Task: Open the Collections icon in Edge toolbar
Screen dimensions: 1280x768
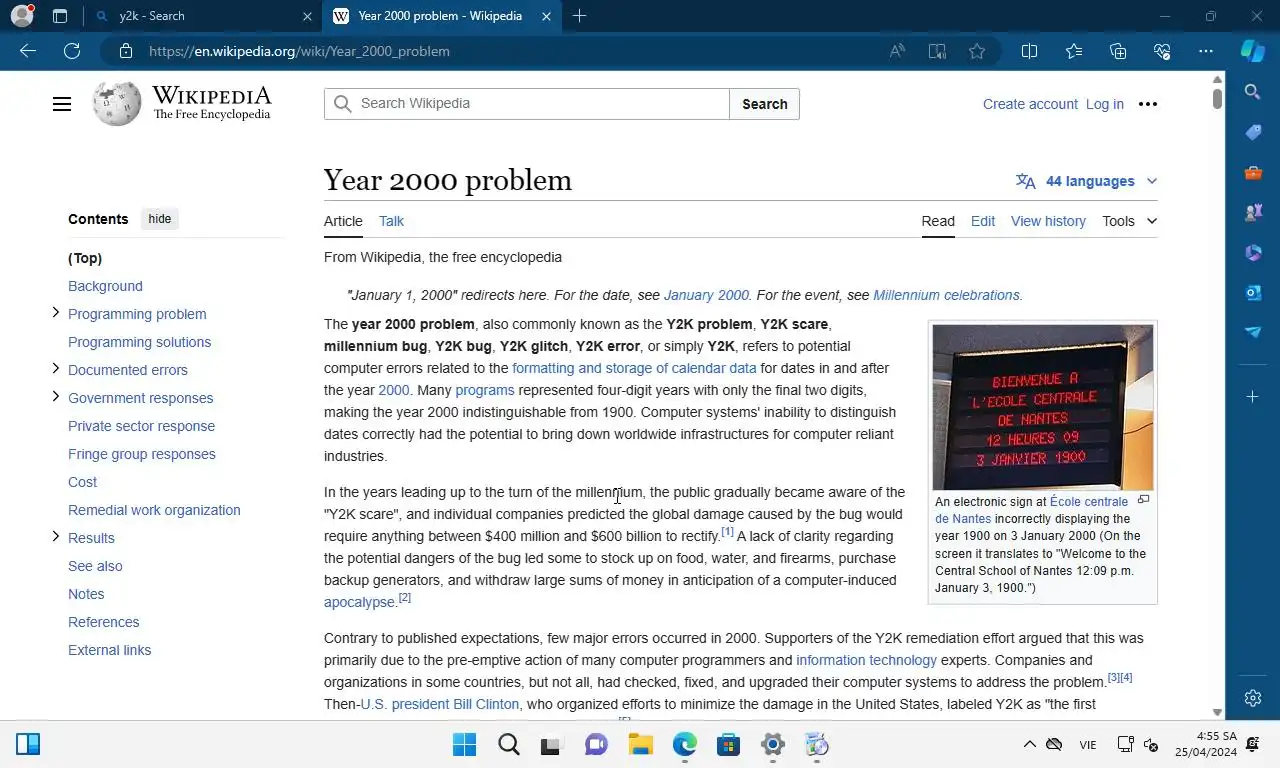Action: 1118,51
